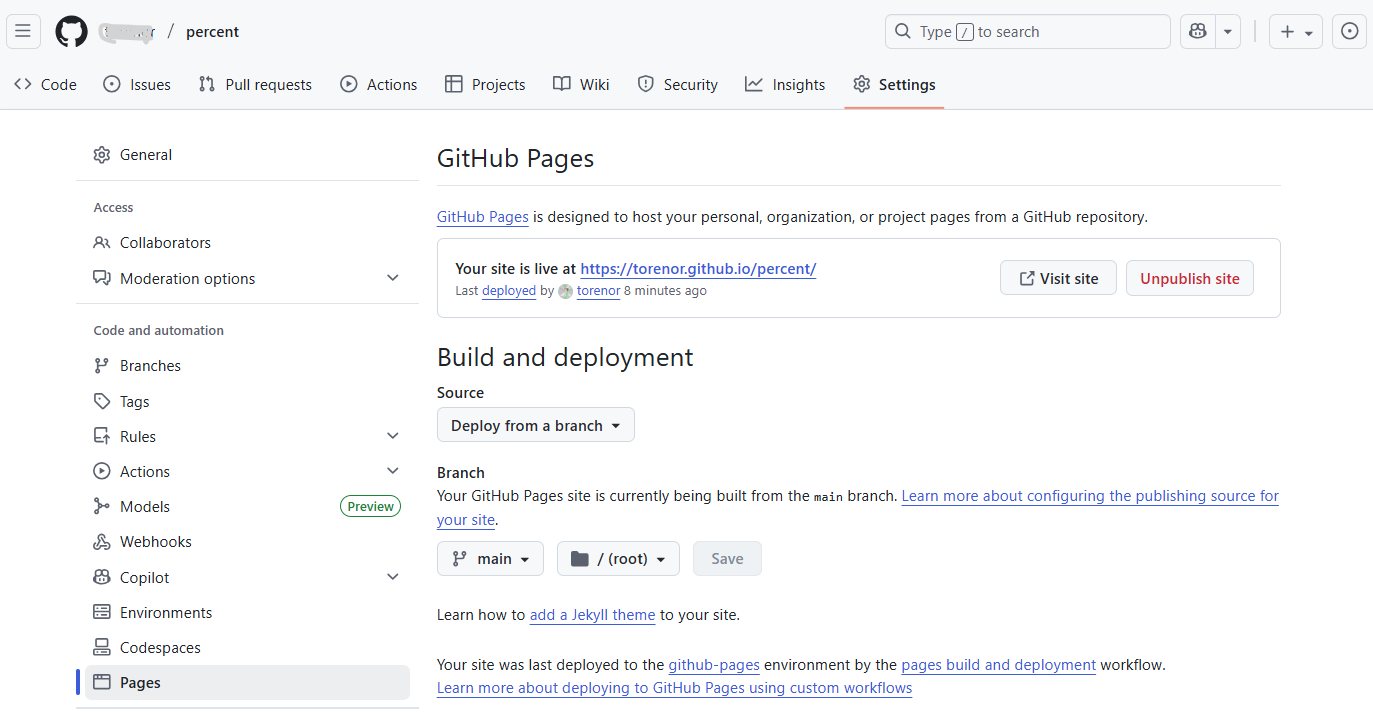Open the Wiki tab
Image resolution: width=1373 pixels, height=721 pixels.
tap(581, 84)
